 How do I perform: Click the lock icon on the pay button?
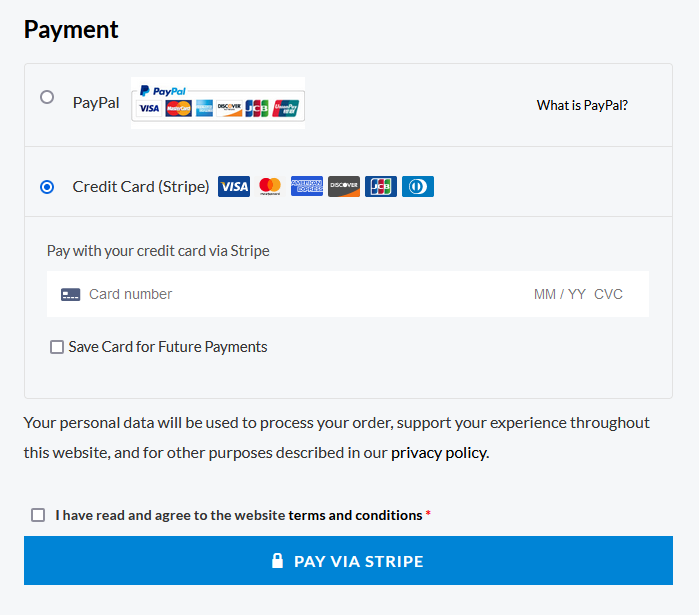click(277, 561)
